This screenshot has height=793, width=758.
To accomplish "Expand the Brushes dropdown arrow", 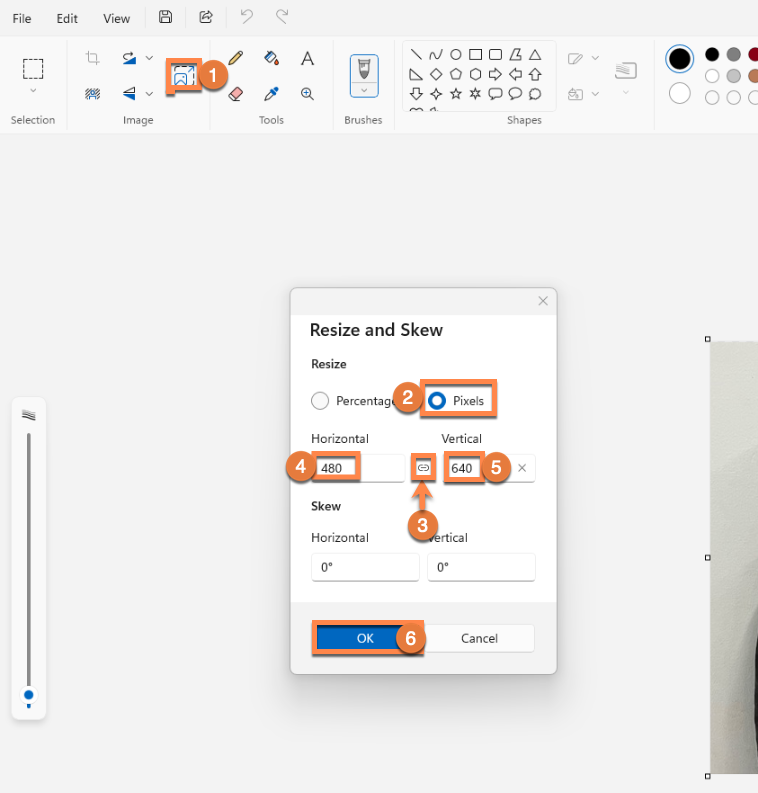I will point(364,90).
